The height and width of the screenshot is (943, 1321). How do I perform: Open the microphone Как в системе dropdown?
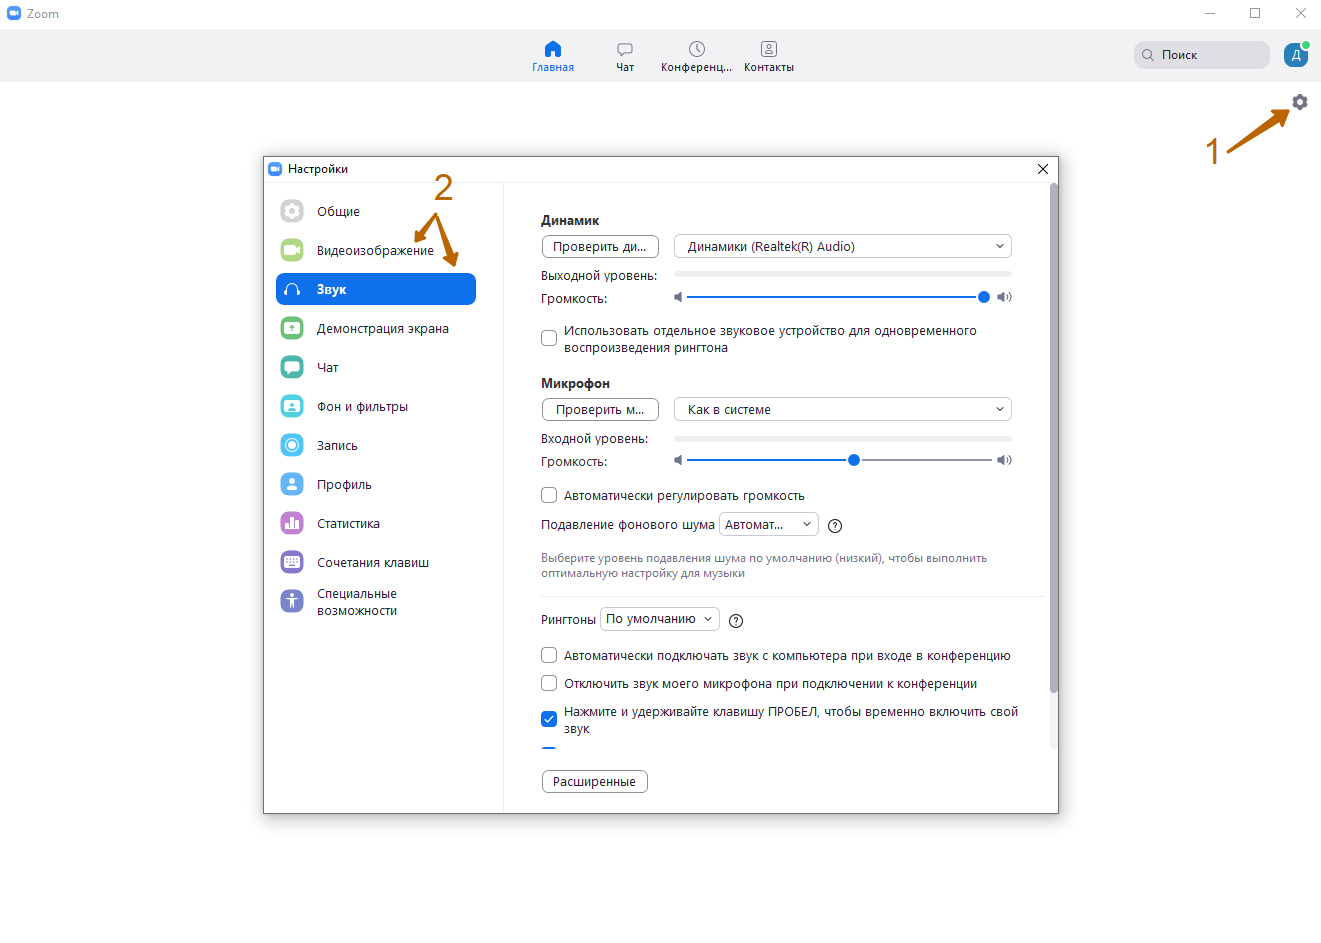(x=843, y=409)
